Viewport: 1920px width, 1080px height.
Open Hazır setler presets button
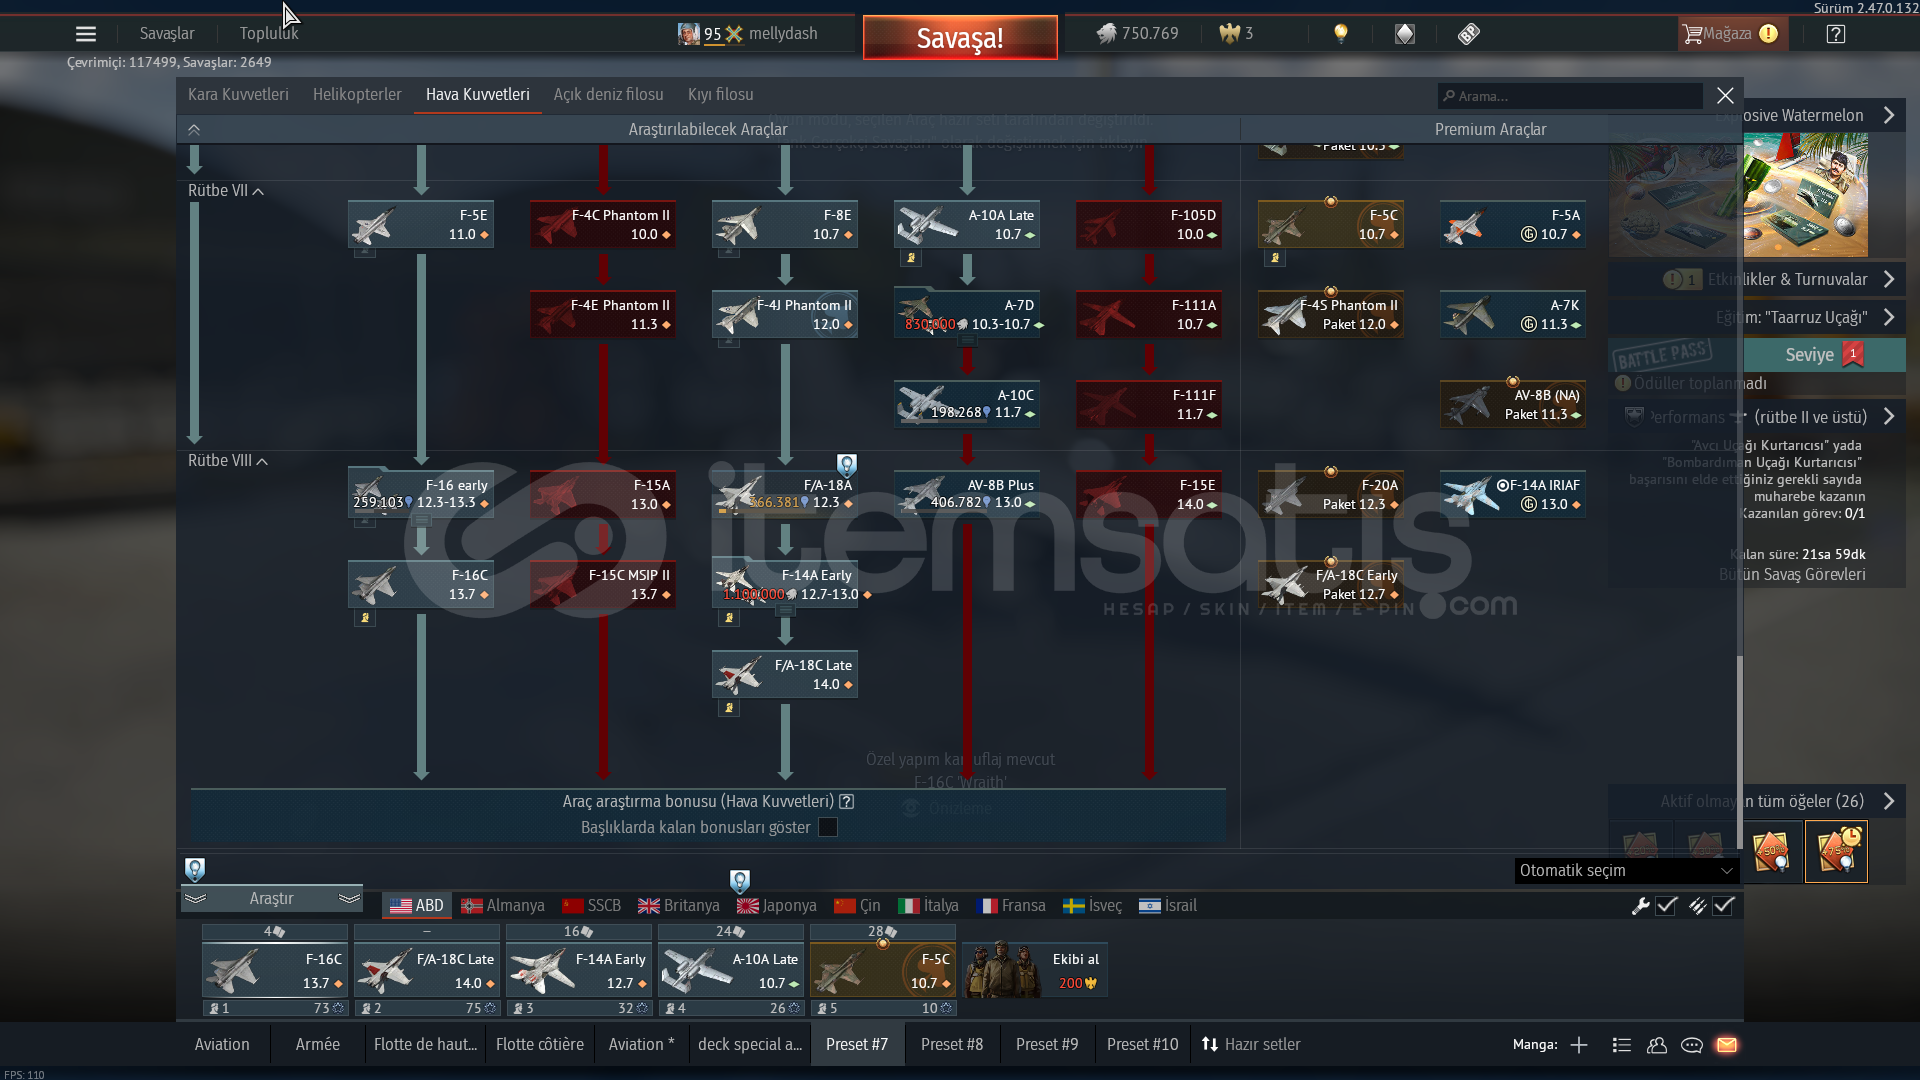tap(1251, 1044)
